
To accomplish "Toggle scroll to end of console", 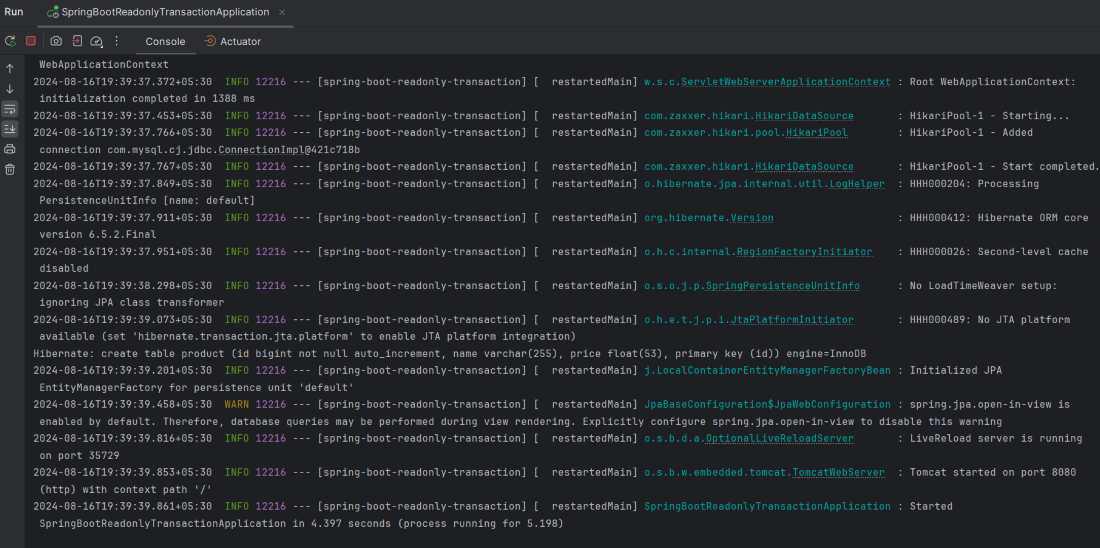I will 10,129.
